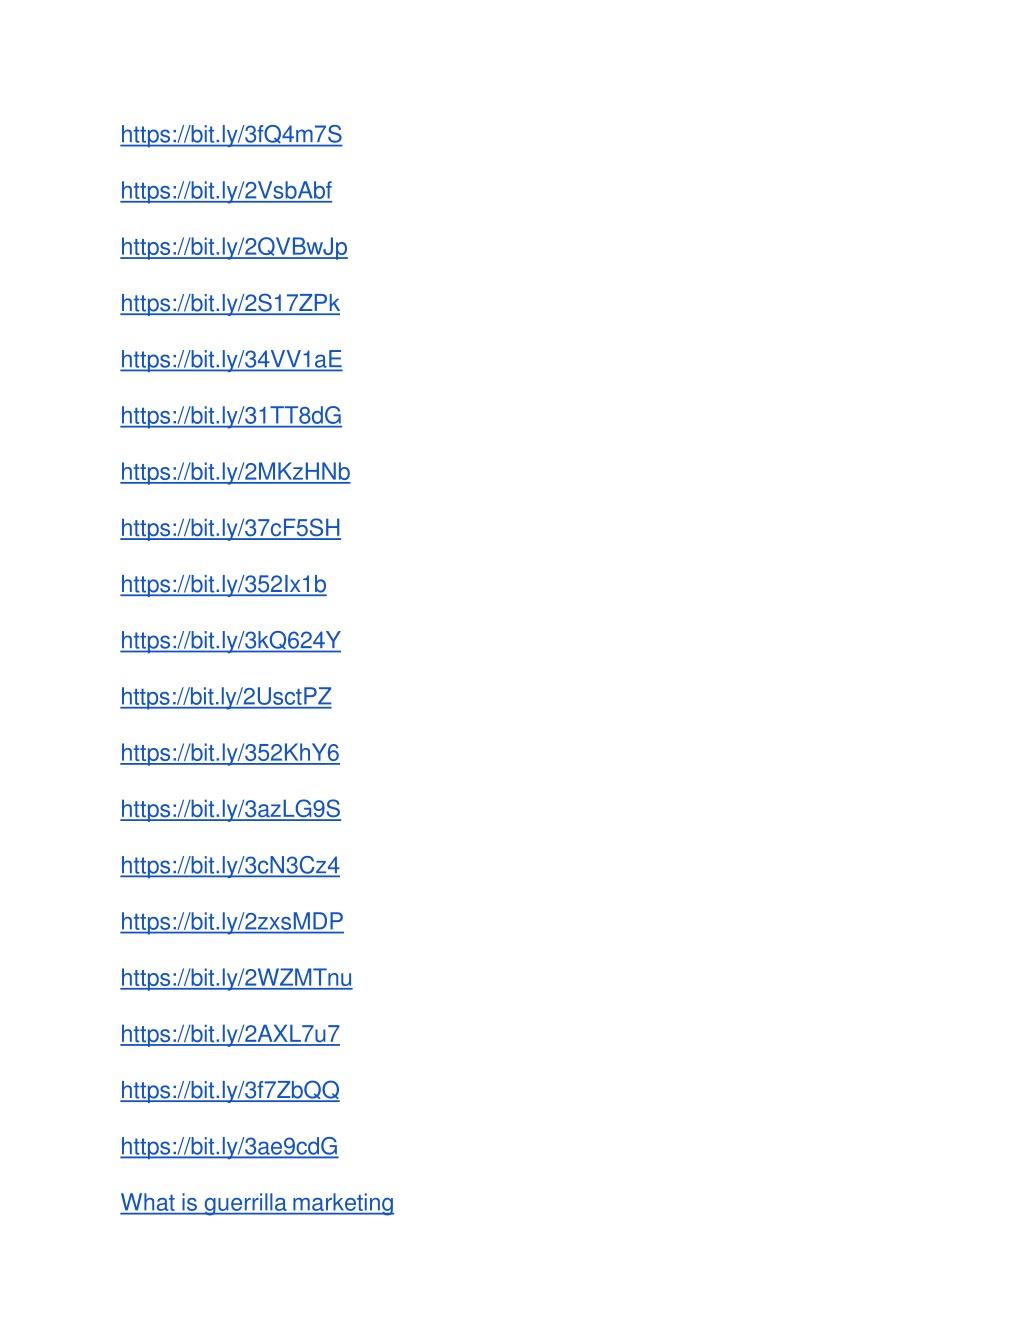Follow the bit.ly/352Ix1b link

point(224,585)
